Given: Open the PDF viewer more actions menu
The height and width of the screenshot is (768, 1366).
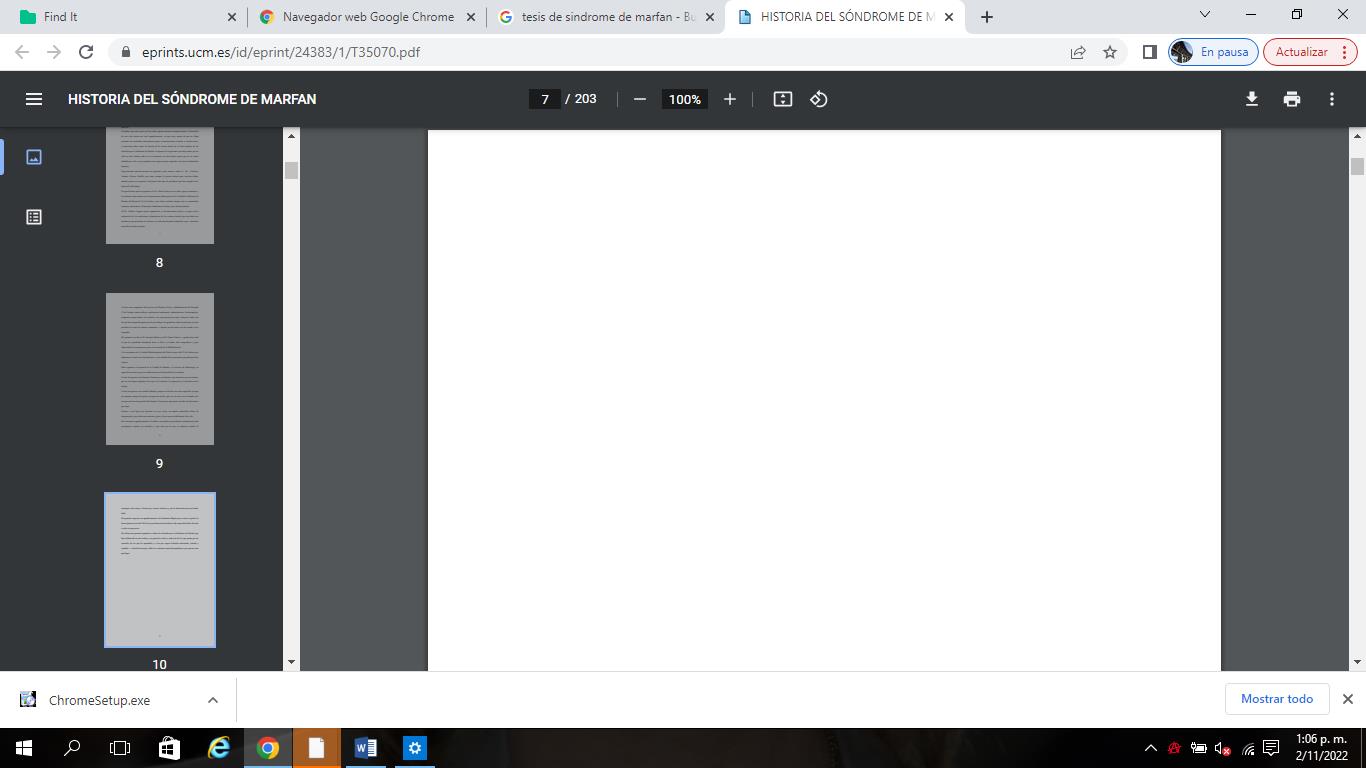Looking at the screenshot, I should [1332, 99].
